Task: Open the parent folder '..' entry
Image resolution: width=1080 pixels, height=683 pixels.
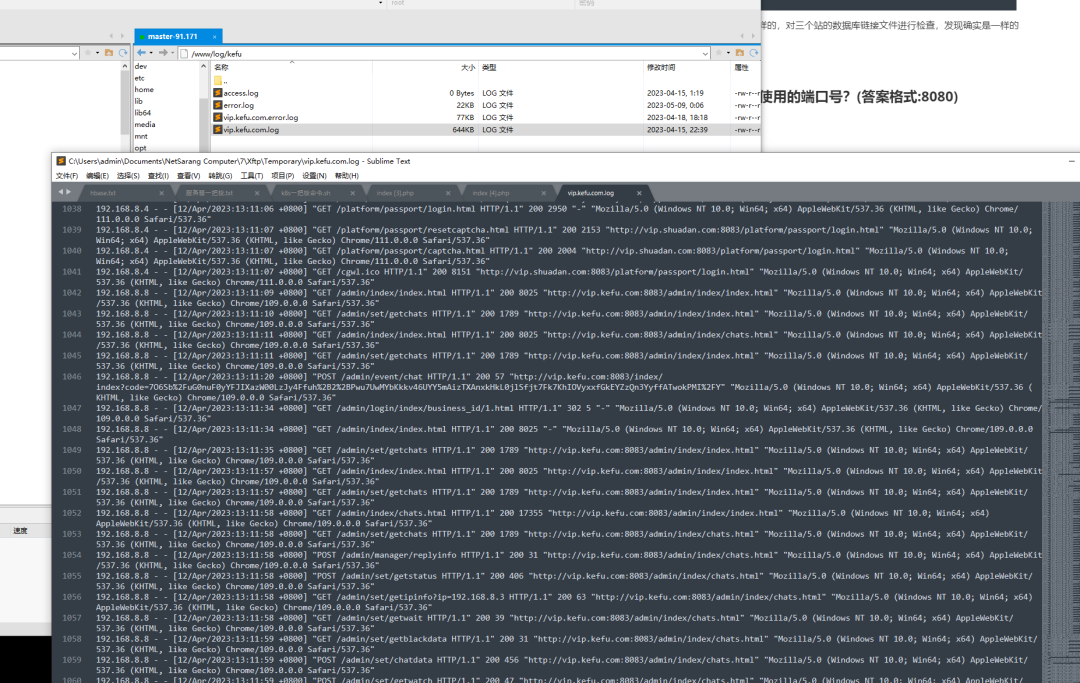Action: click(x=220, y=81)
